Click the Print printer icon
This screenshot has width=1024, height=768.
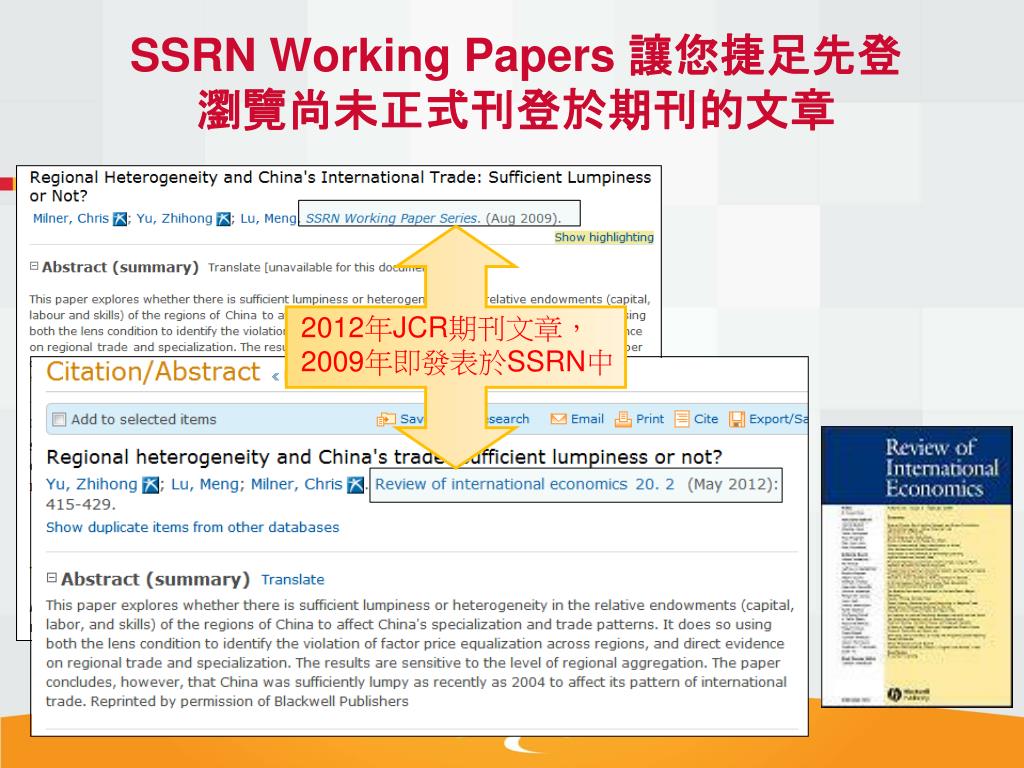click(623, 419)
